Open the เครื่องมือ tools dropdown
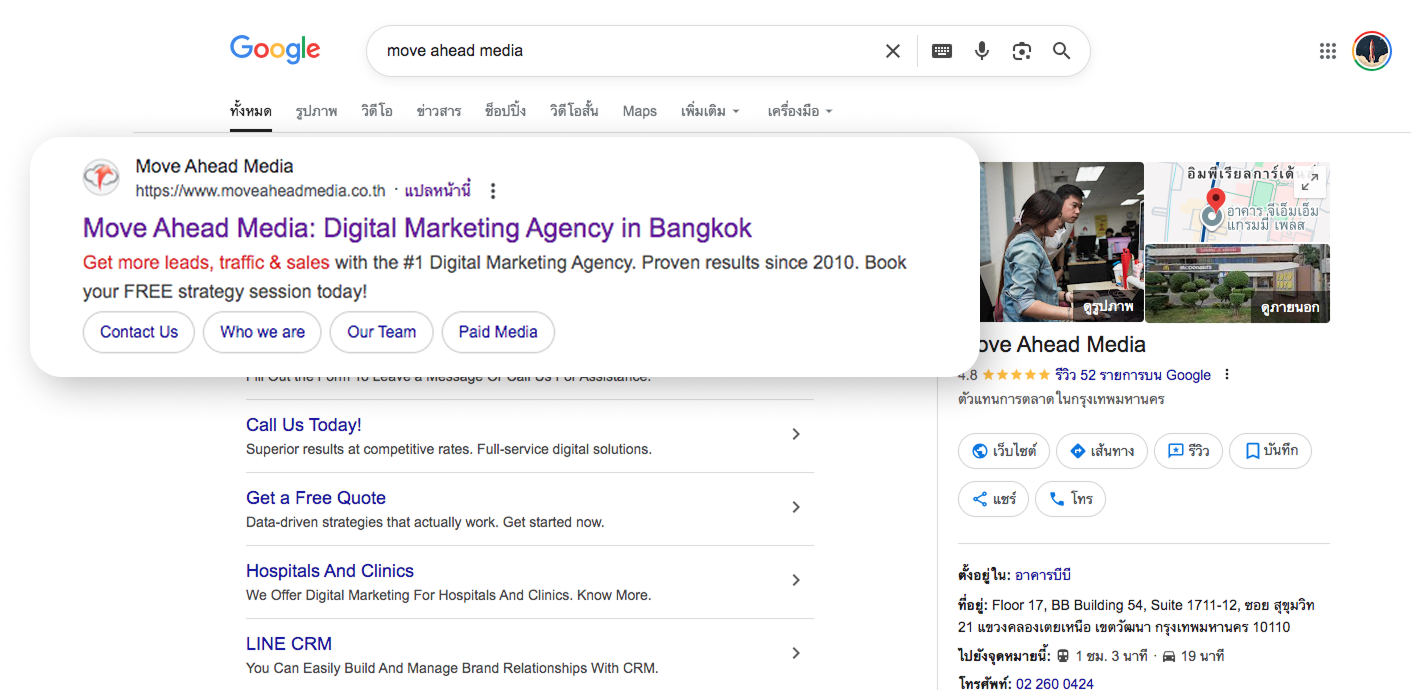The height and width of the screenshot is (690, 1411). [799, 111]
